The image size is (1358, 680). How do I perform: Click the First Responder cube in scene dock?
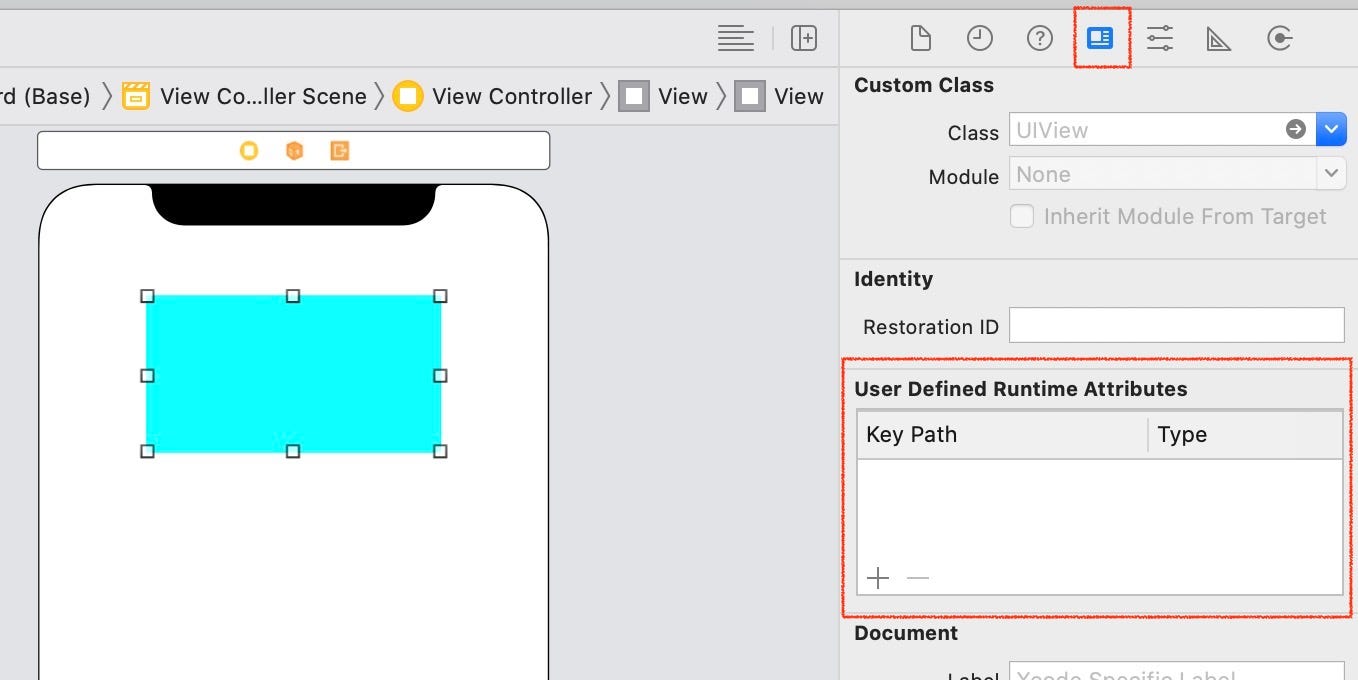pyautogui.click(x=292, y=150)
